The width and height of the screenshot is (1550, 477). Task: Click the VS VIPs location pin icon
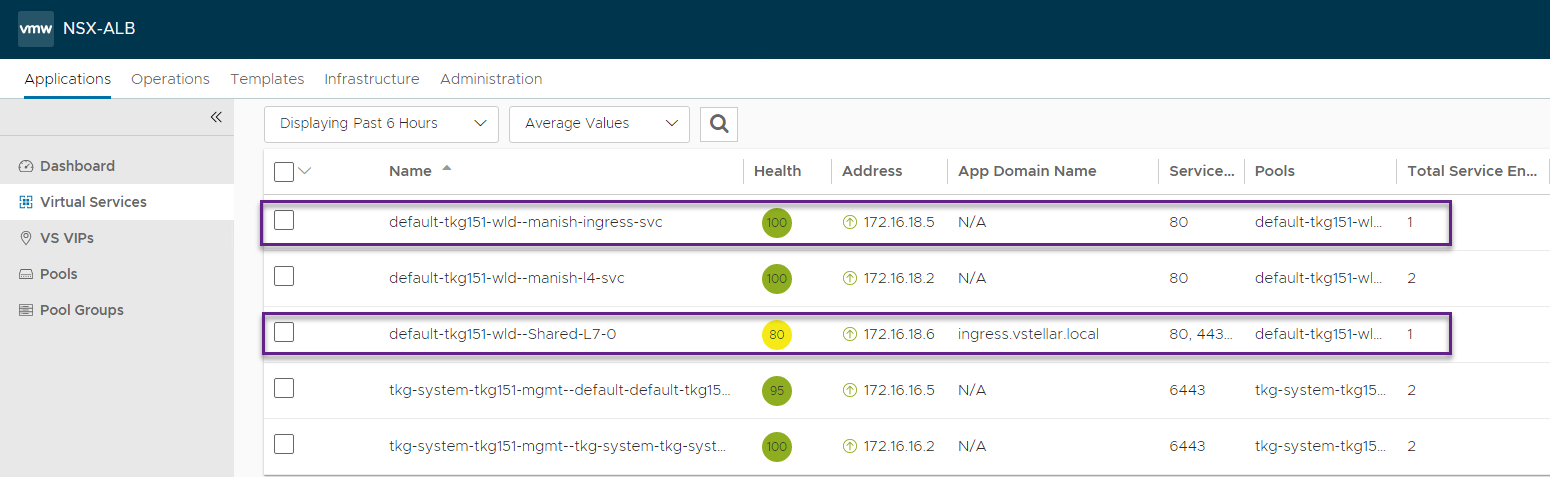point(27,238)
